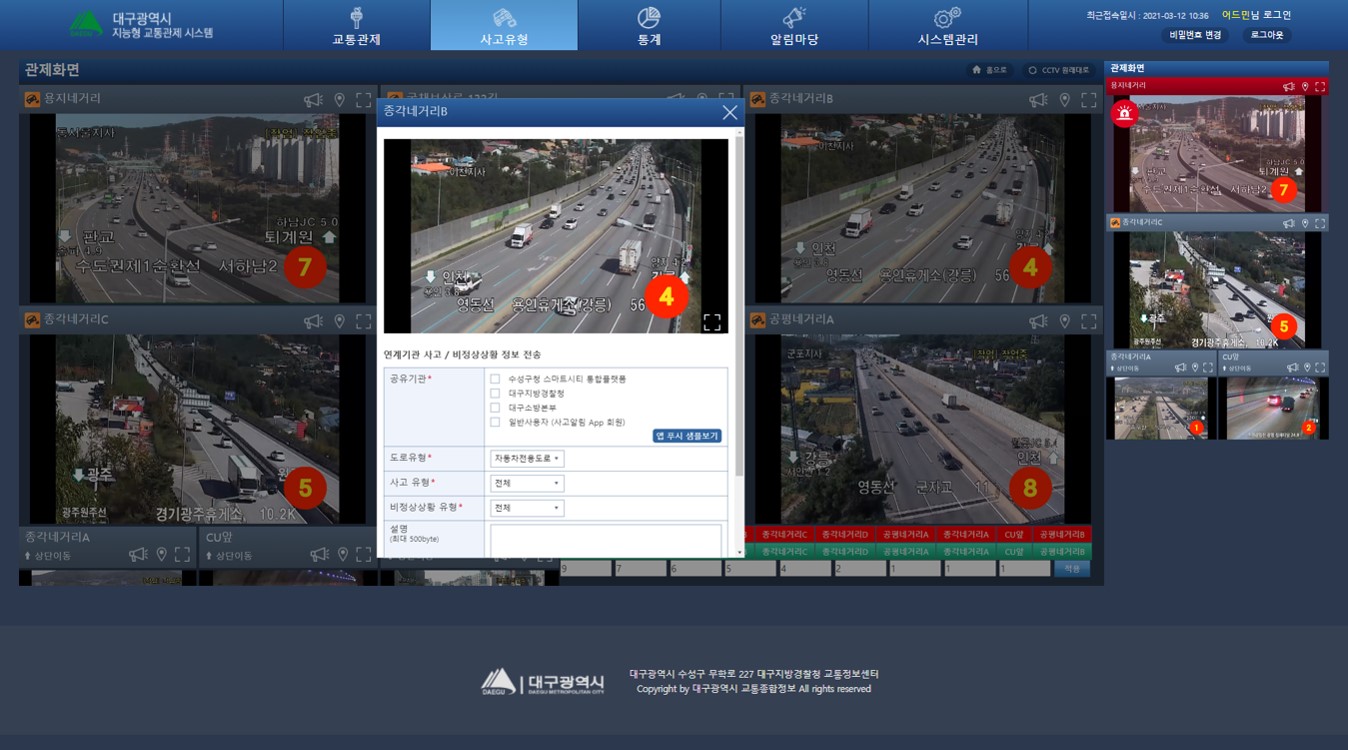
Task: Click megaphone icon on 종각네거리C main panel
Action: click(x=314, y=321)
